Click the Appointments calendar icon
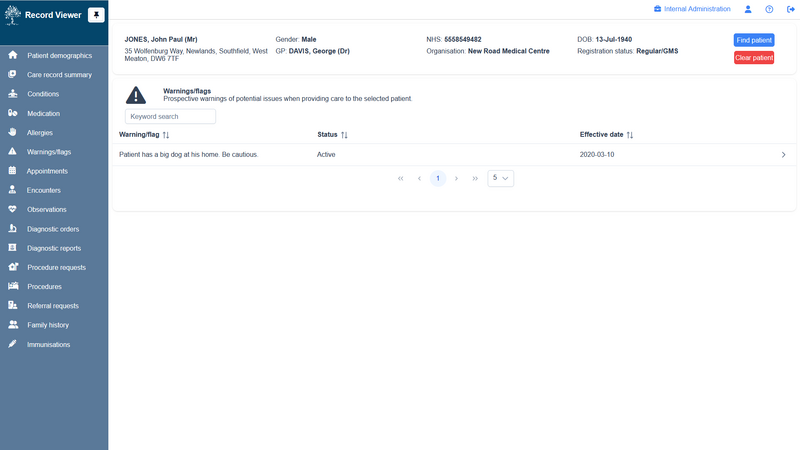Viewport: 800px width, 450px height. (12, 171)
